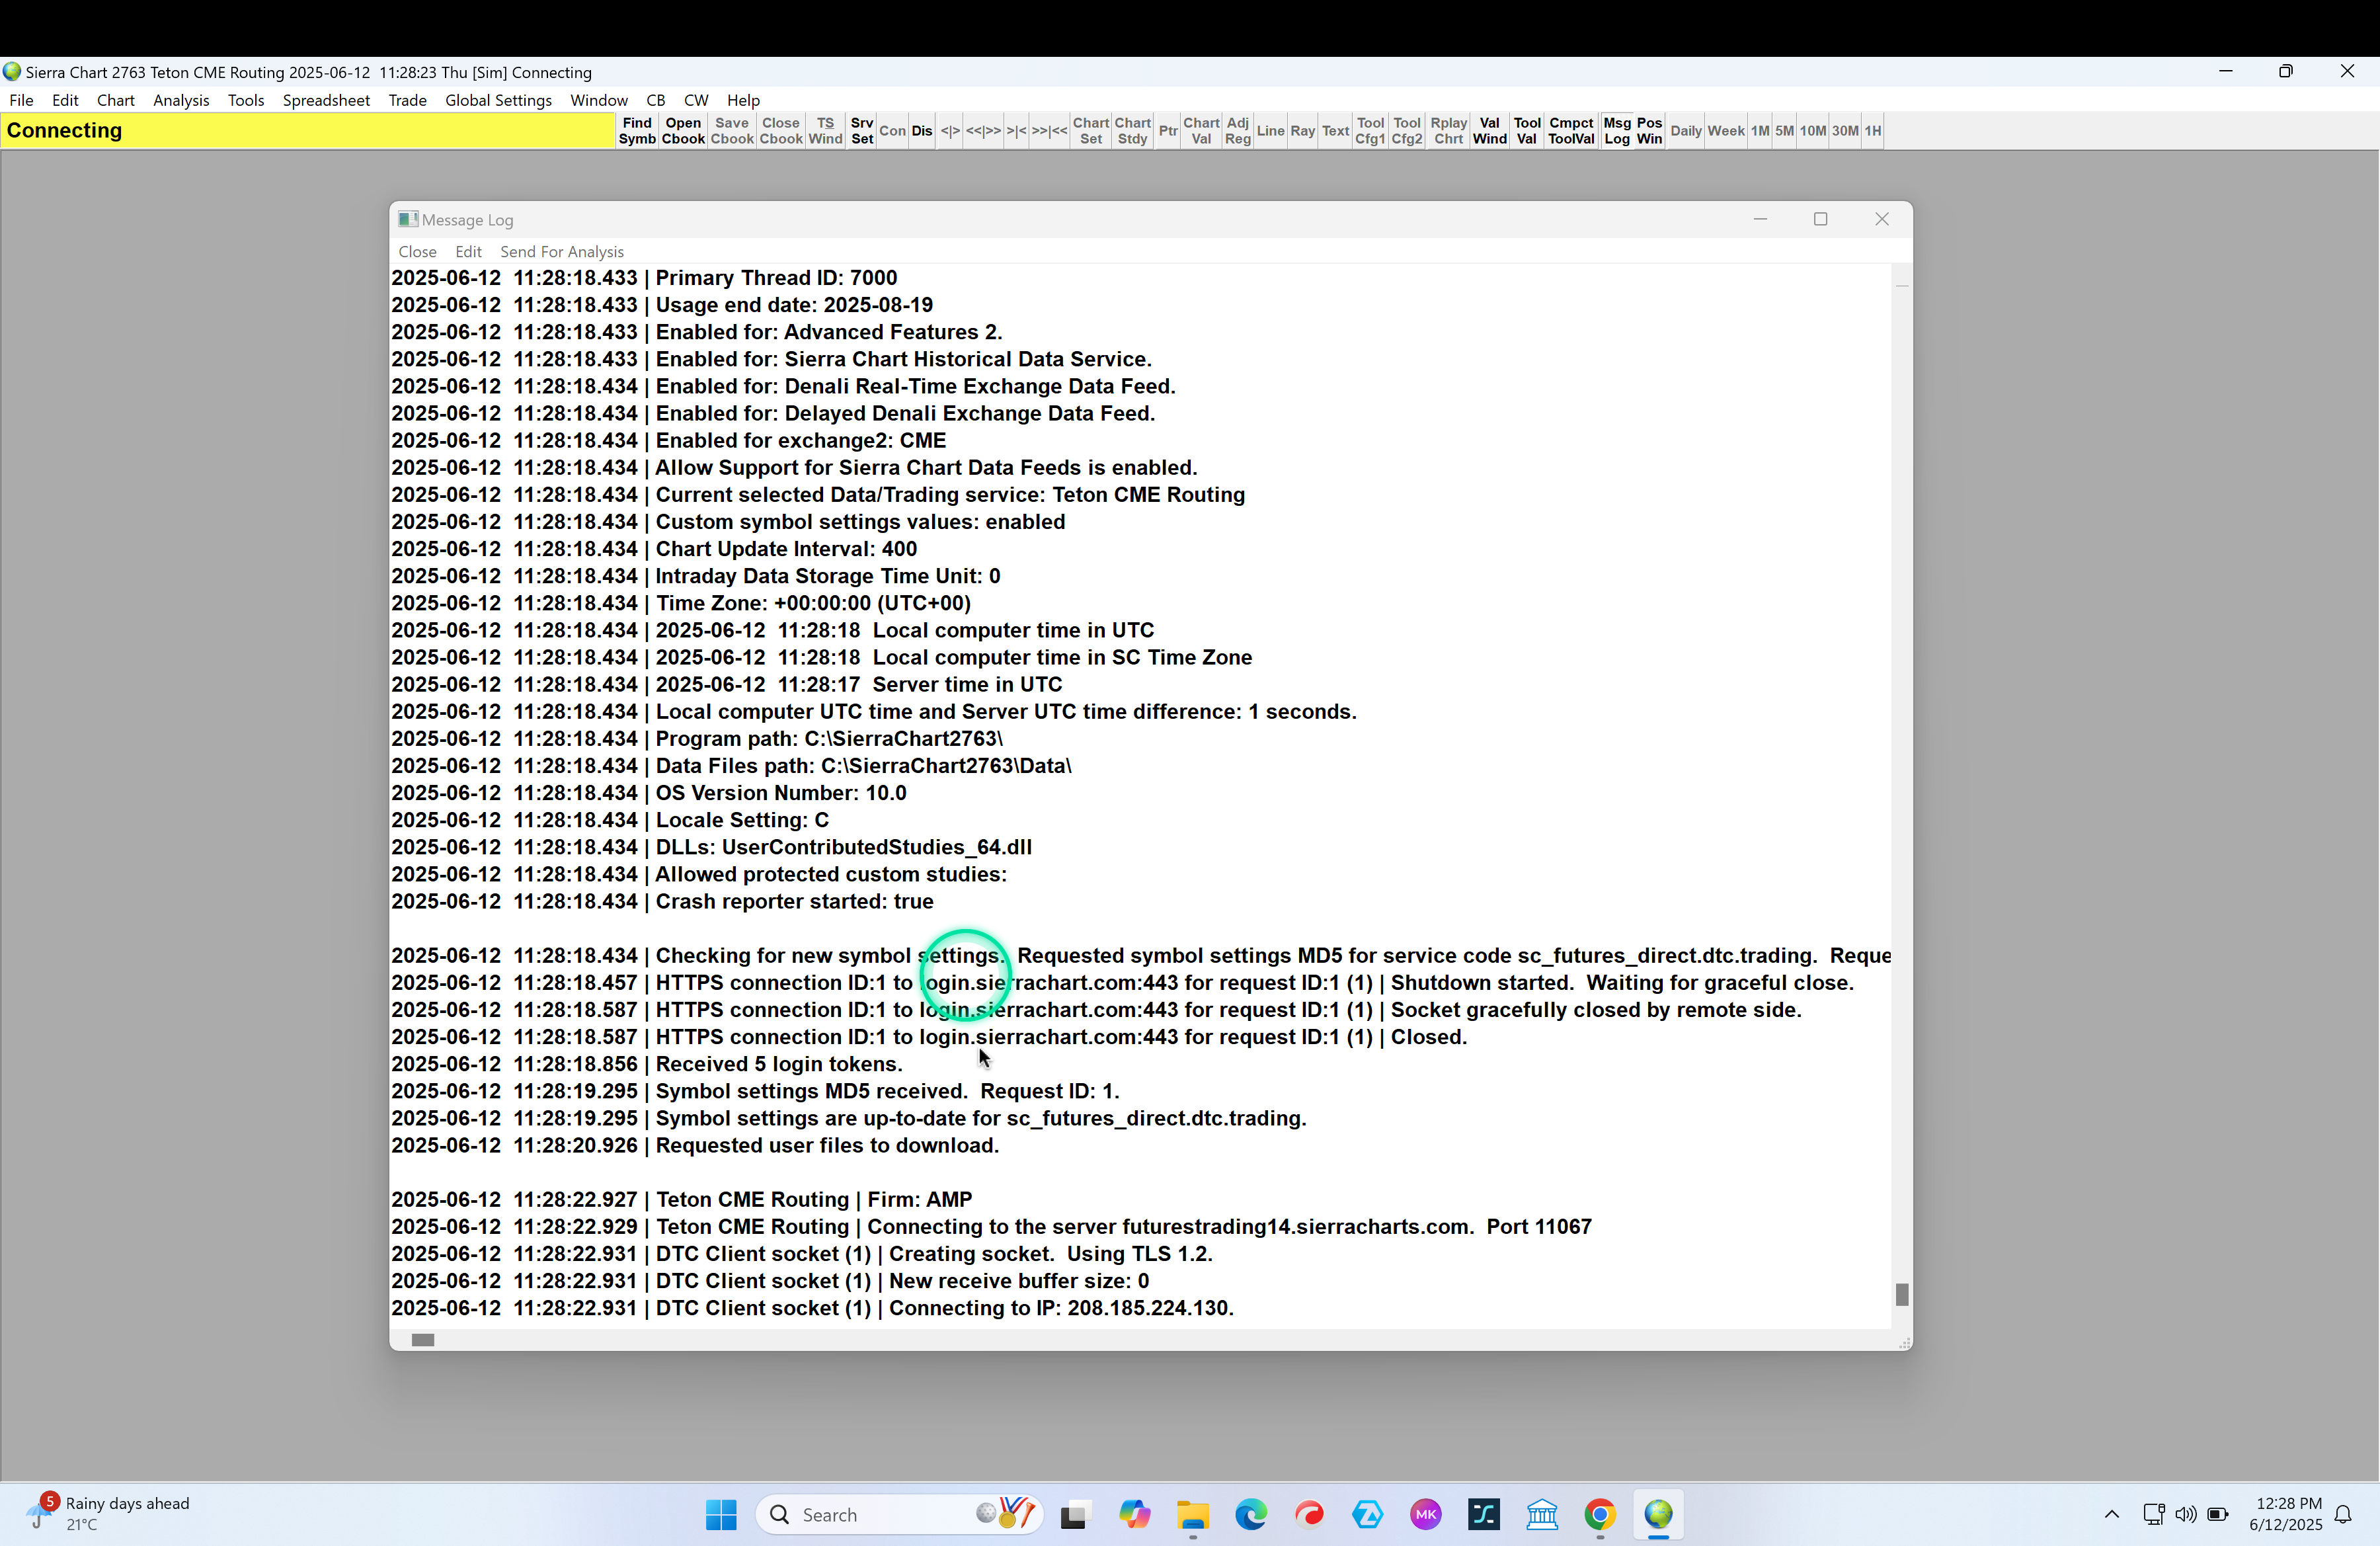Open the Analysis menu
This screenshot has width=2380, height=1546.
181,100
